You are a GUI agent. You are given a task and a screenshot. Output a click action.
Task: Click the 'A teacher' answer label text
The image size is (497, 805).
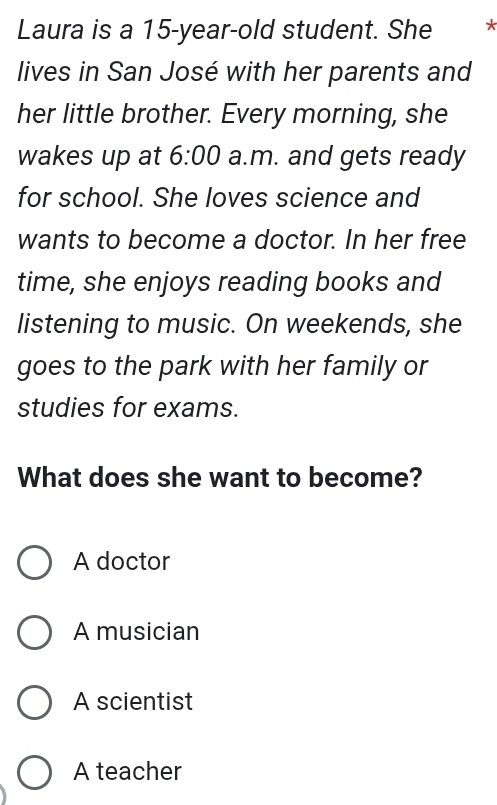(x=127, y=771)
